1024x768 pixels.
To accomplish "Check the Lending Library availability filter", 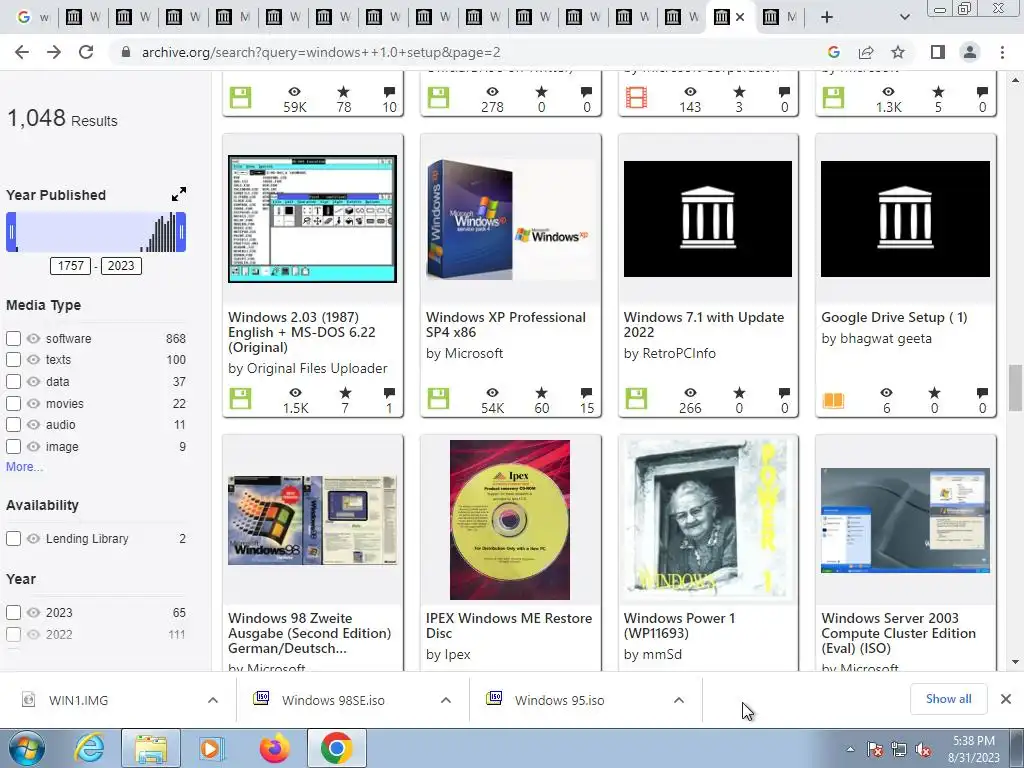I will (13, 539).
